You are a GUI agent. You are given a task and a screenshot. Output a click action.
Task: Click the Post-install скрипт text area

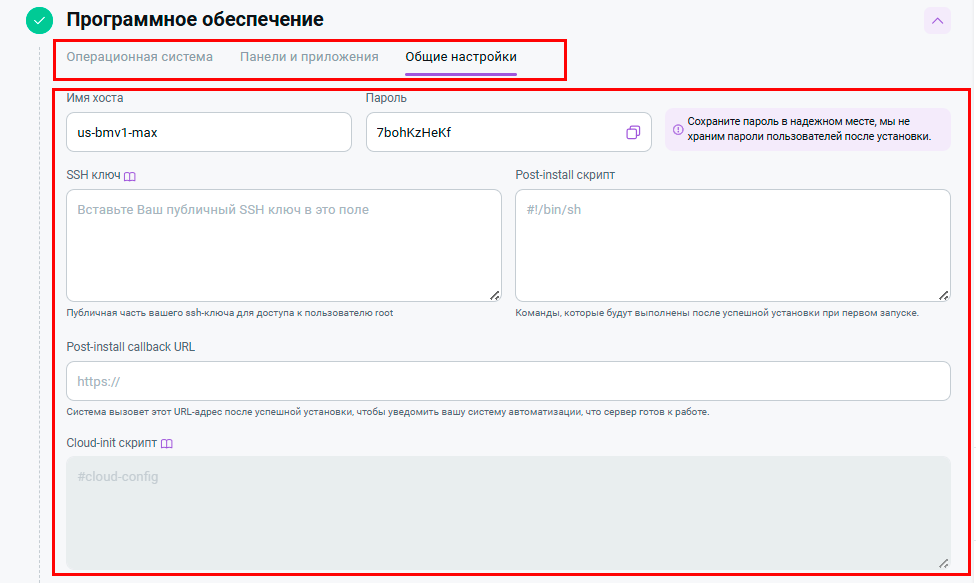click(732, 245)
